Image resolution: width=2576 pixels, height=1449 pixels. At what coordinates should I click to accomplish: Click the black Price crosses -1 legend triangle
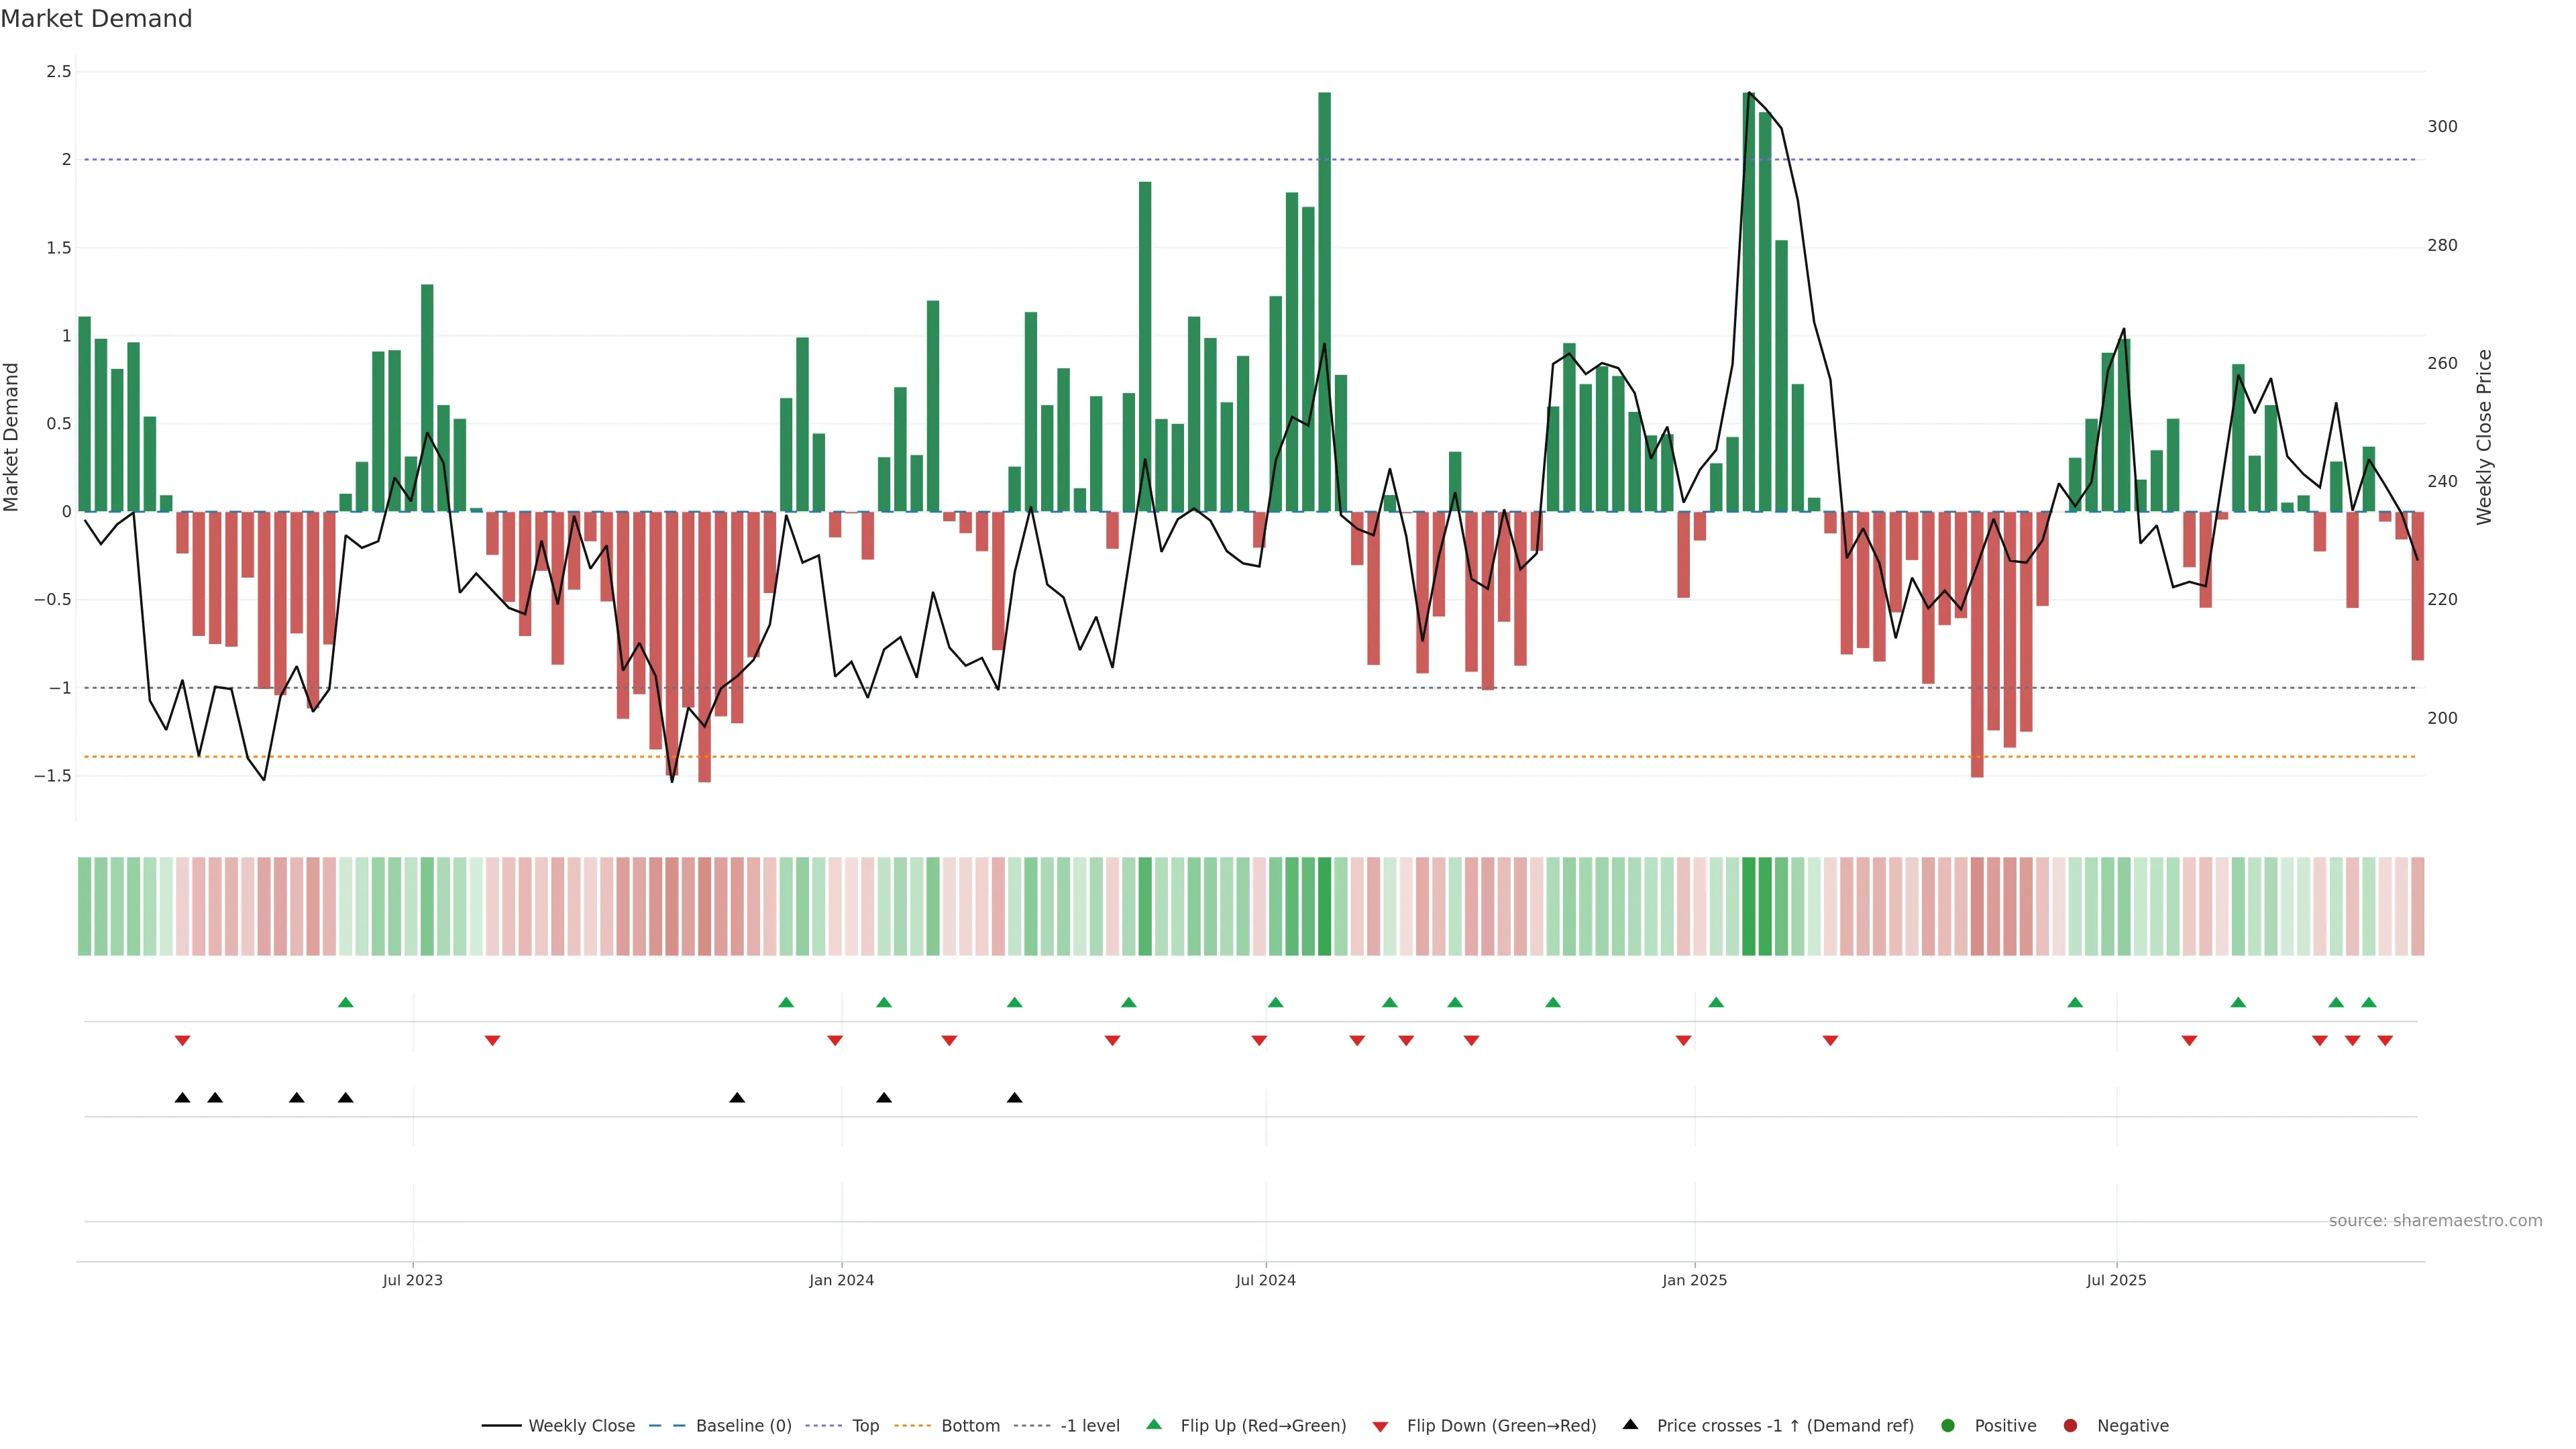(1630, 1424)
